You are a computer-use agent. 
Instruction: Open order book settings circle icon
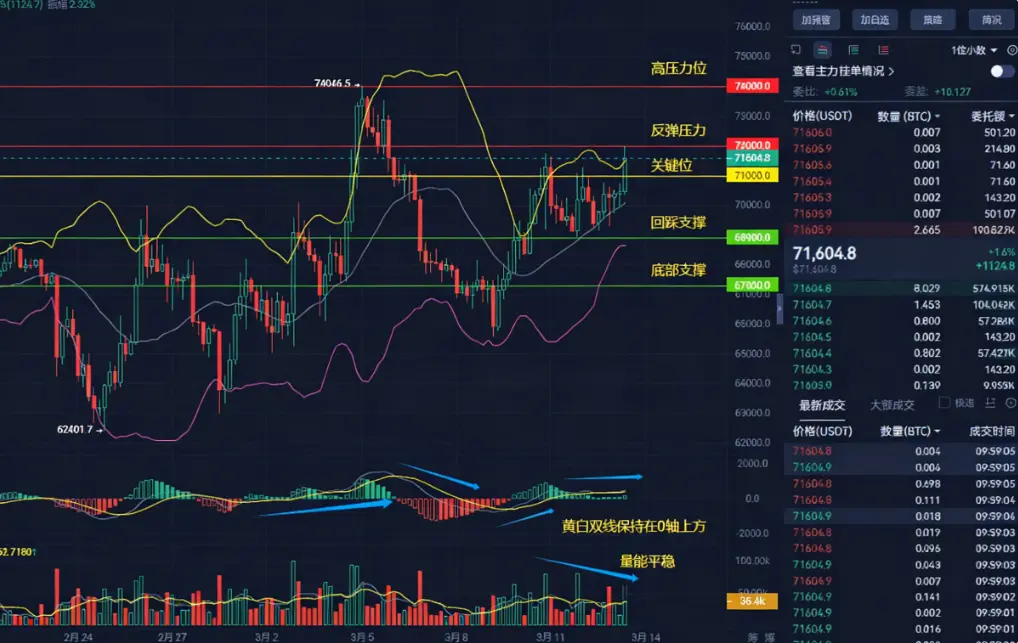(1012, 50)
